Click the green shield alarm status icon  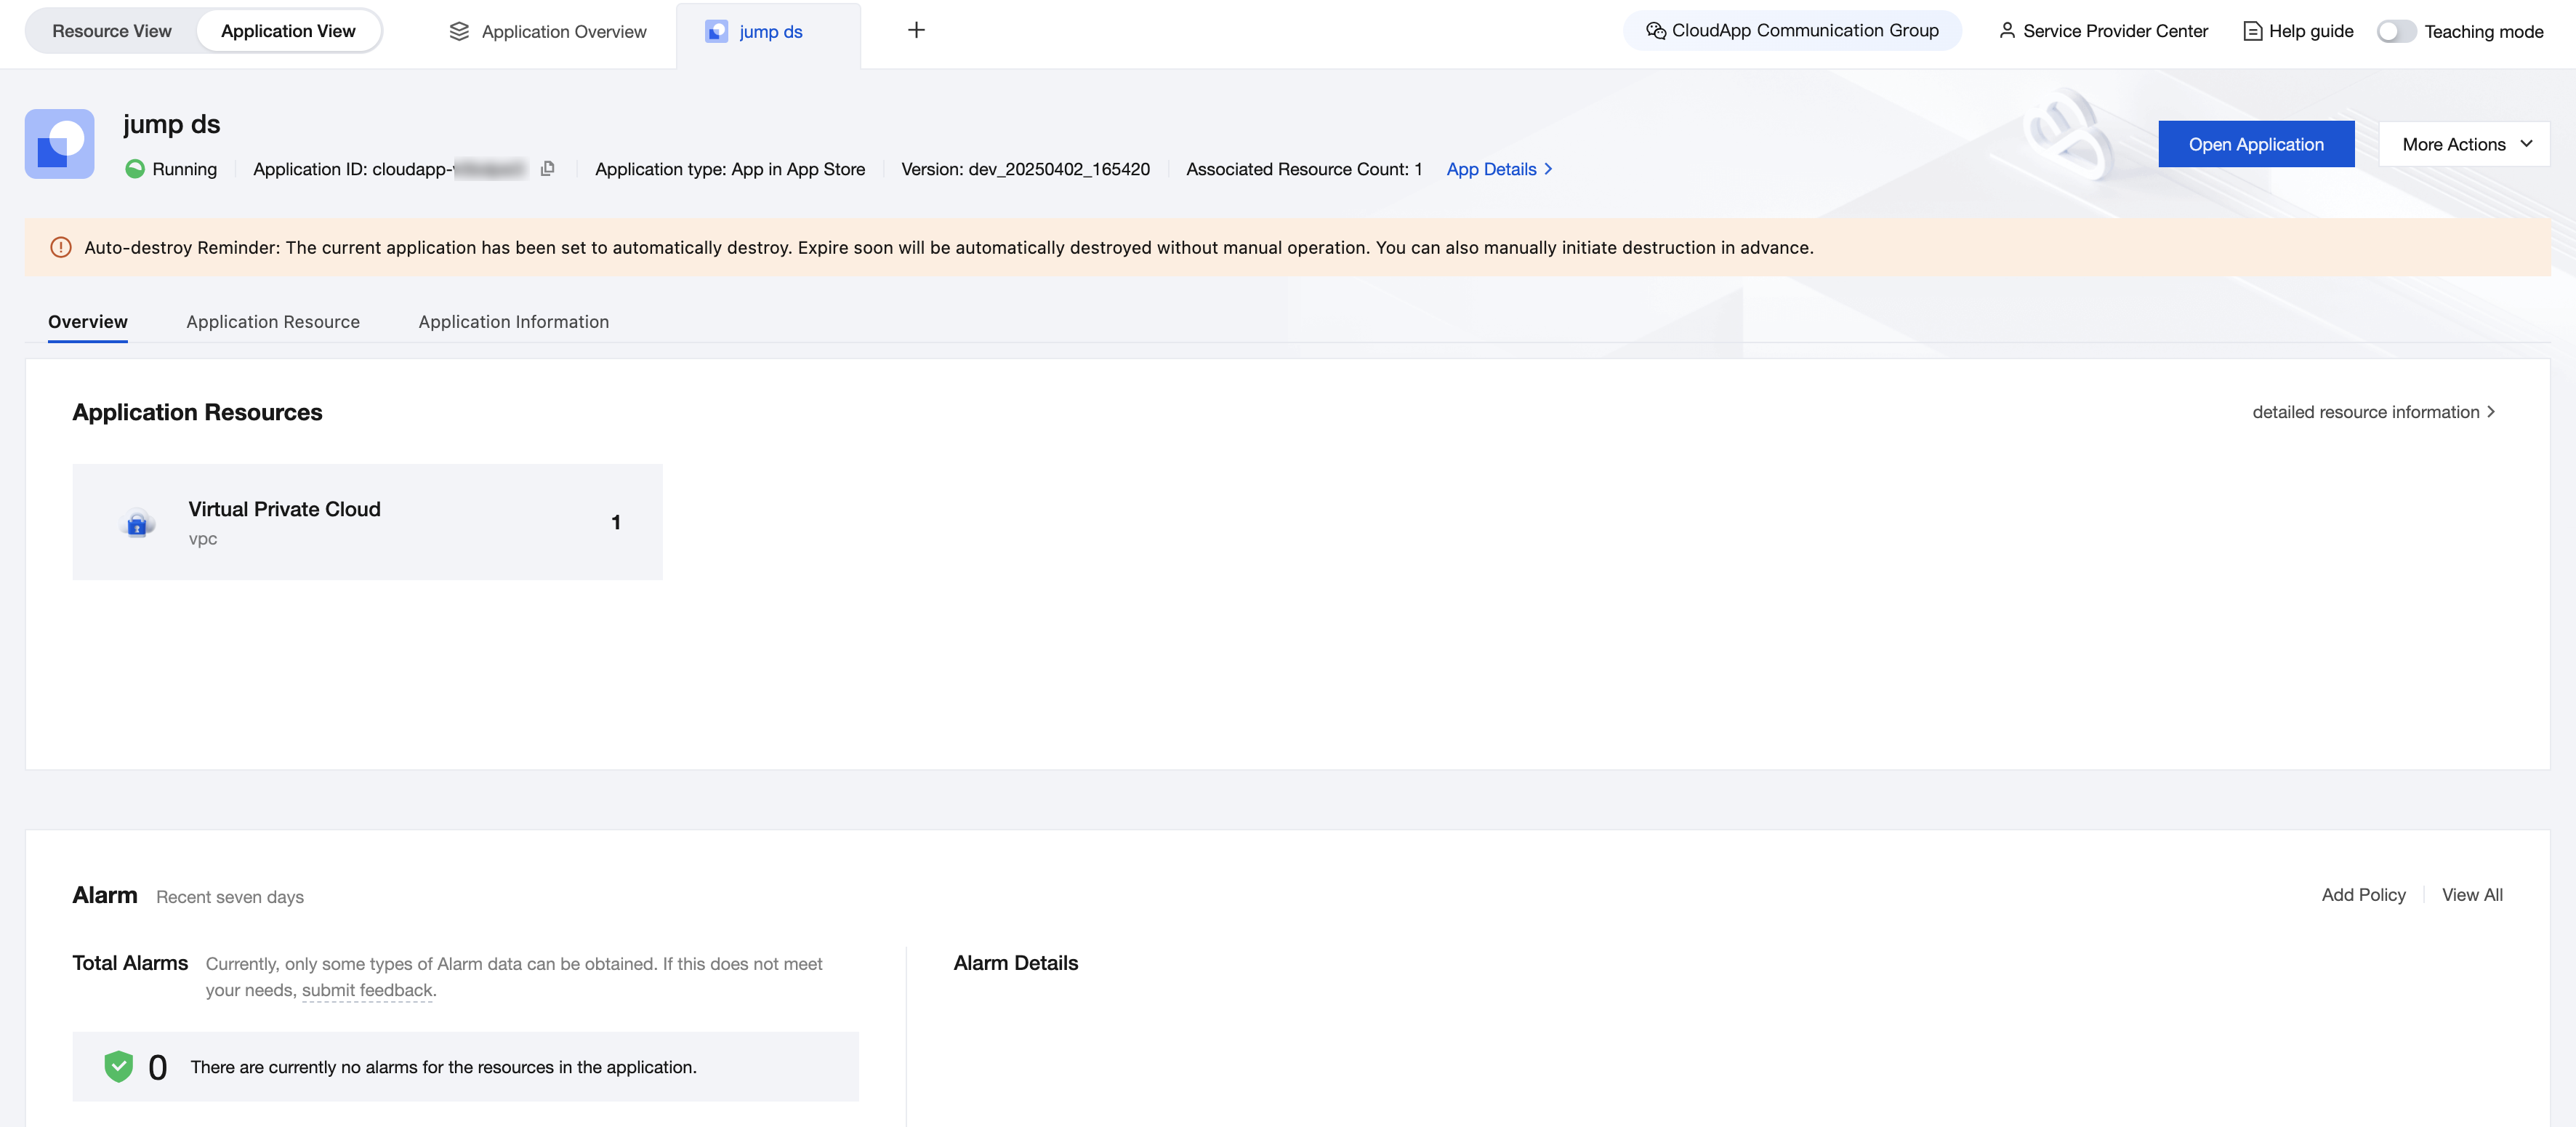coord(118,1066)
